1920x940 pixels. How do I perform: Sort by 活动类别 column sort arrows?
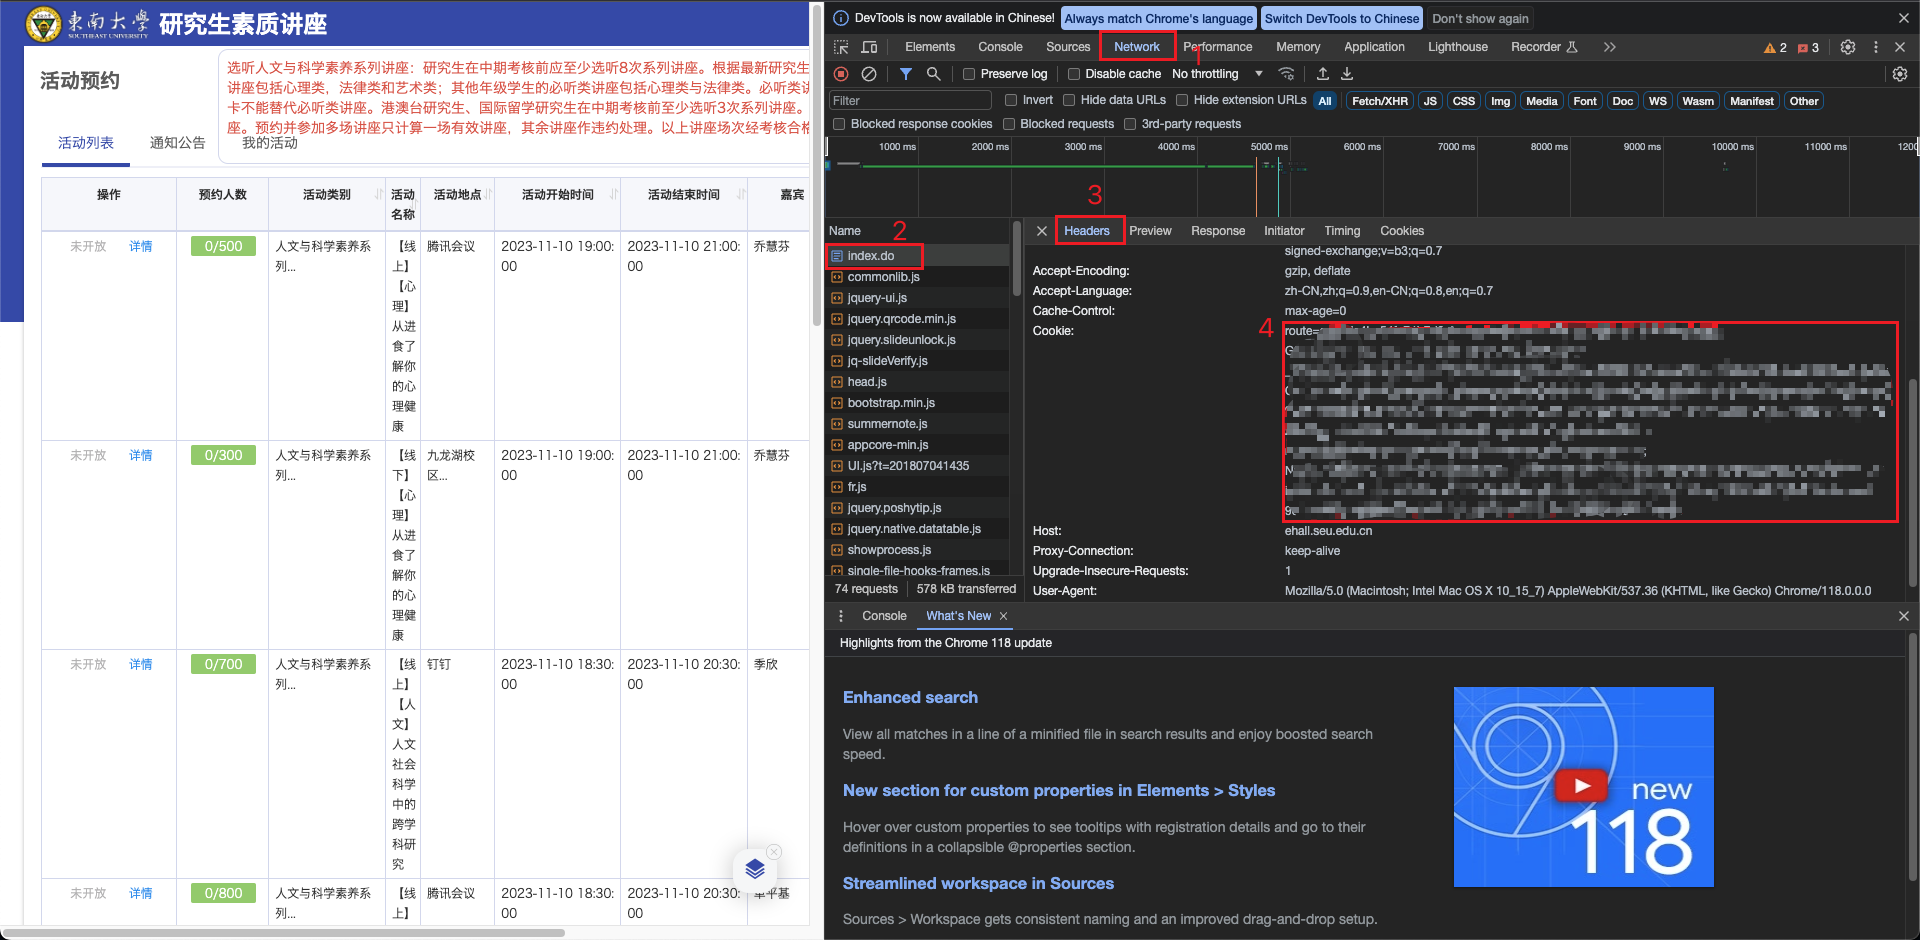point(379,194)
